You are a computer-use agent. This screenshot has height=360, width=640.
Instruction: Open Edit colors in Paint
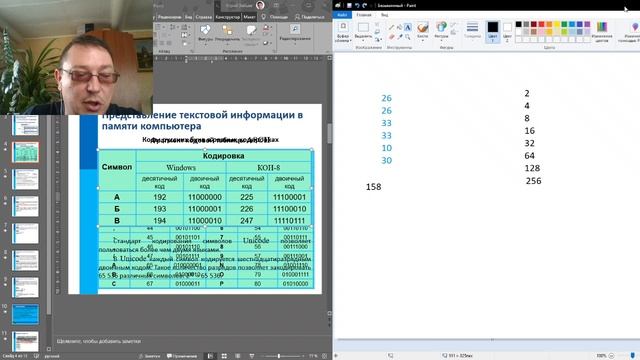pos(602,31)
